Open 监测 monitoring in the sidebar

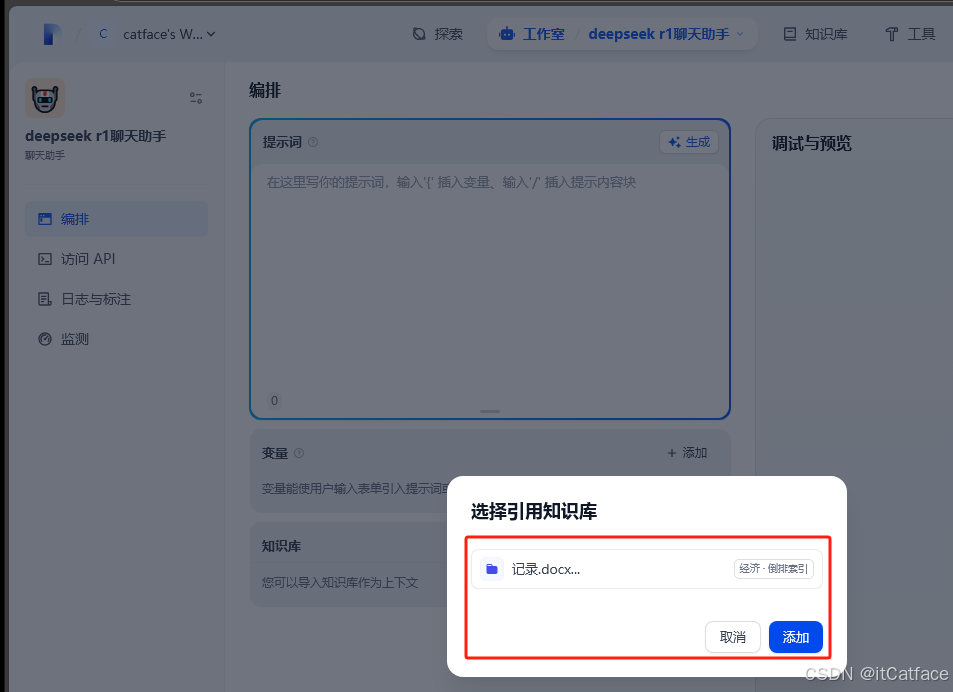coord(117,339)
